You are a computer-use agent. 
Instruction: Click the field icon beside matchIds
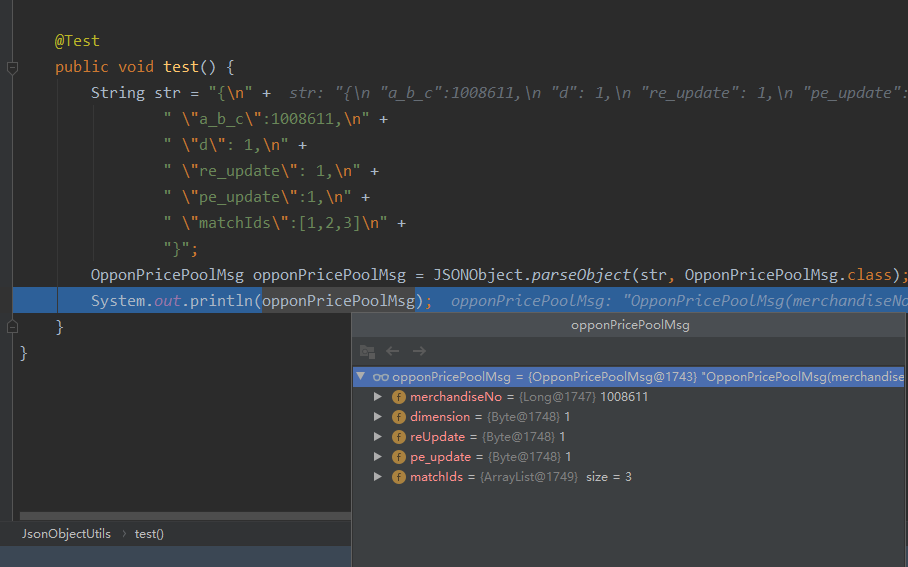point(398,477)
